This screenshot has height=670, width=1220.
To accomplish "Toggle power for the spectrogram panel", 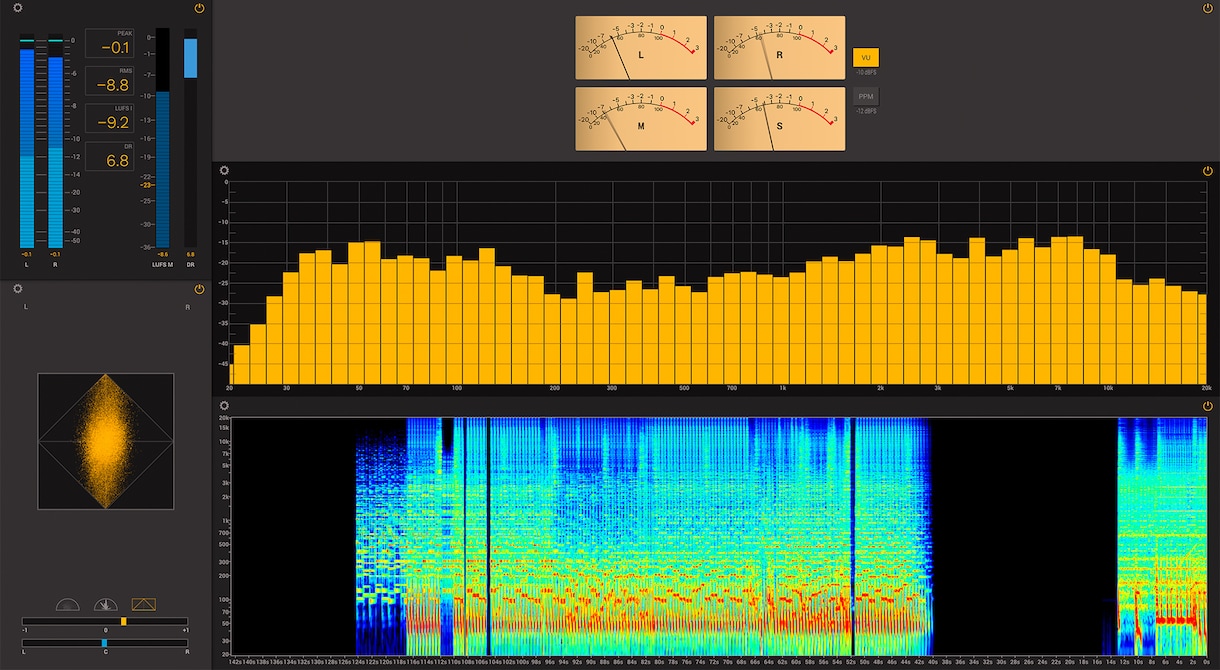I will [x=1207, y=406].
